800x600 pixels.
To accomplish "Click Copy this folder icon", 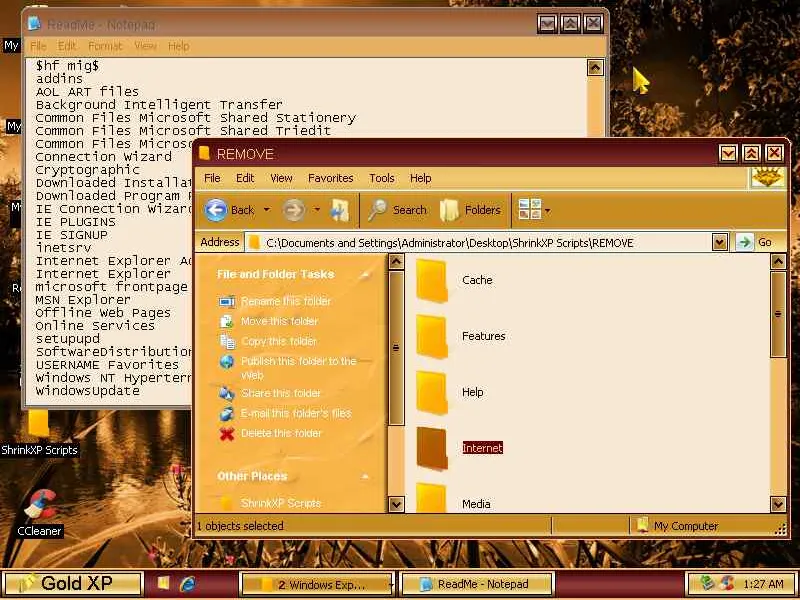I will [x=227, y=341].
